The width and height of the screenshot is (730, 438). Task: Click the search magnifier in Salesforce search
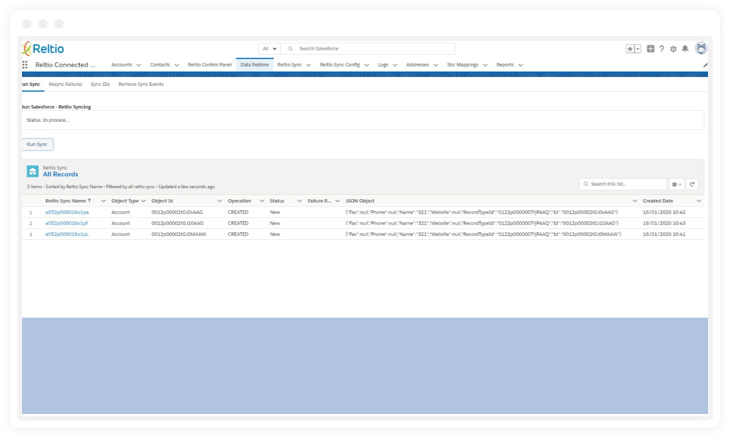click(x=290, y=48)
